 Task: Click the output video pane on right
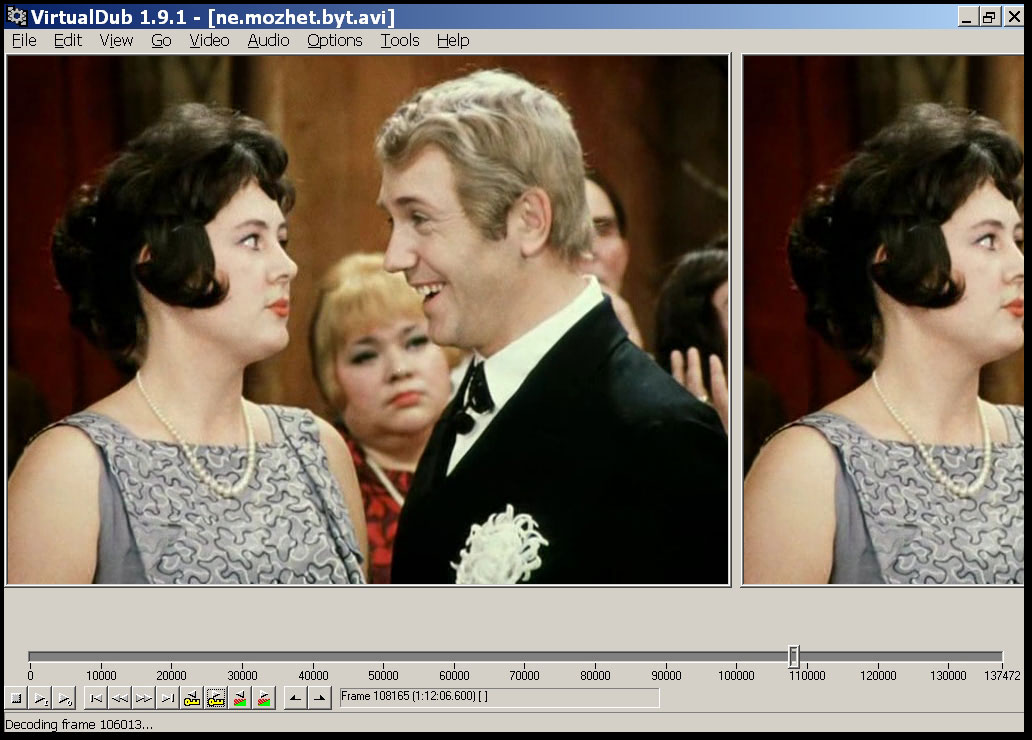[x=883, y=319]
